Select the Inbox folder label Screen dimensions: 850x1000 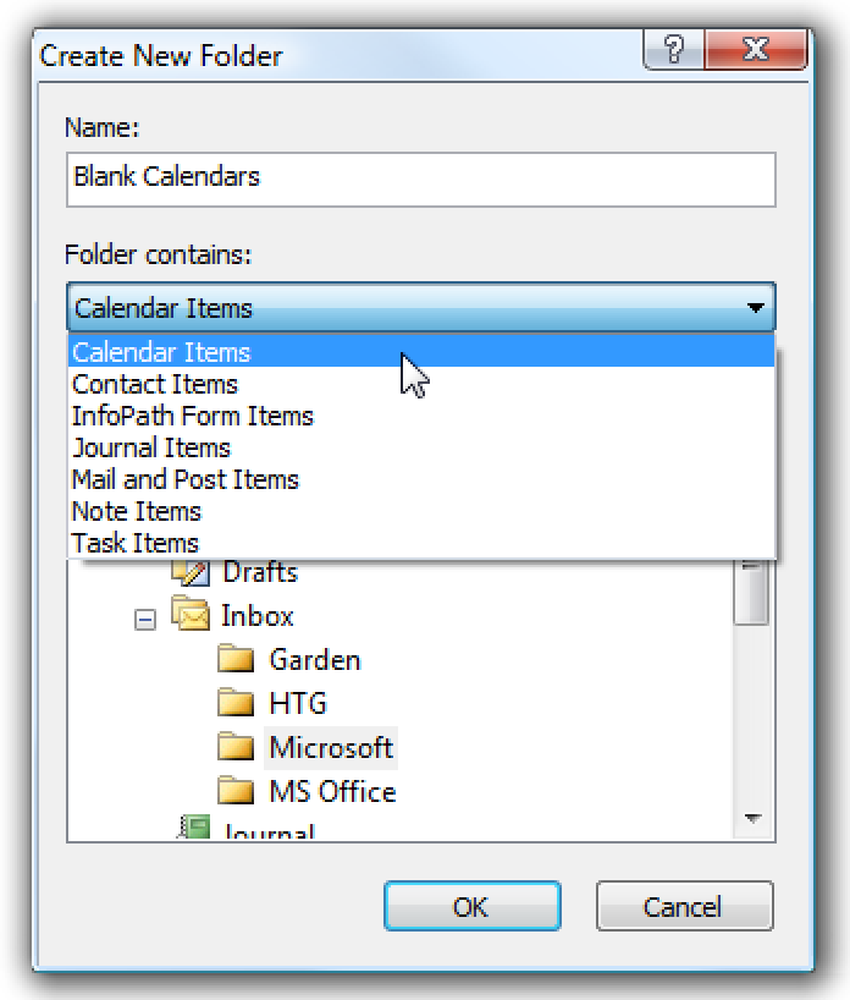[257, 616]
